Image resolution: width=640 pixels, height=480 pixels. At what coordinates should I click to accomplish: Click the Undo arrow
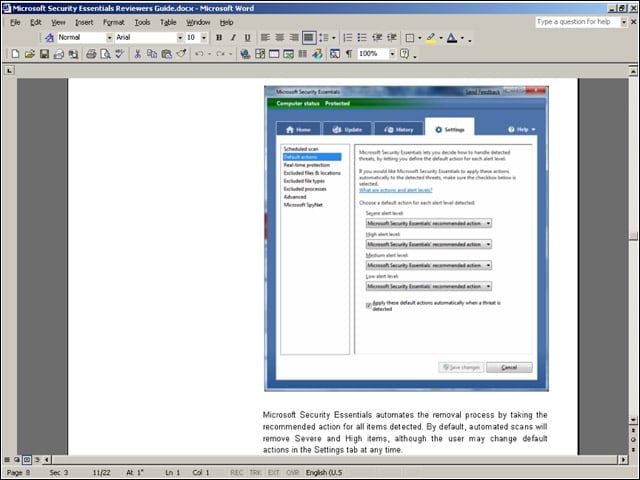pos(199,54)
